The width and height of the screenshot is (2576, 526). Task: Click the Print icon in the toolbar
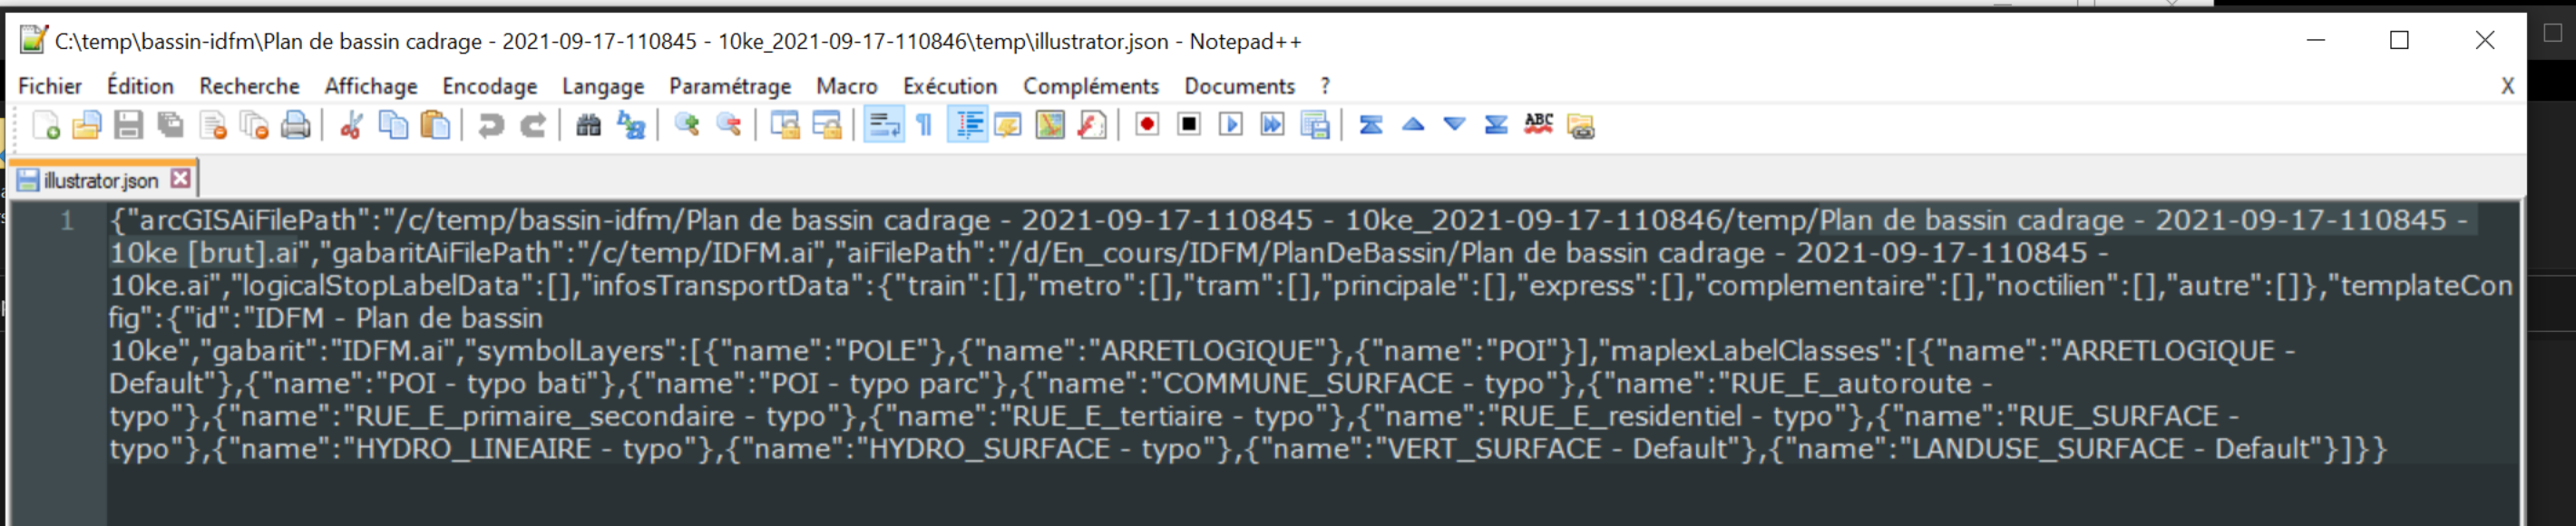click(x=296, y=125)
